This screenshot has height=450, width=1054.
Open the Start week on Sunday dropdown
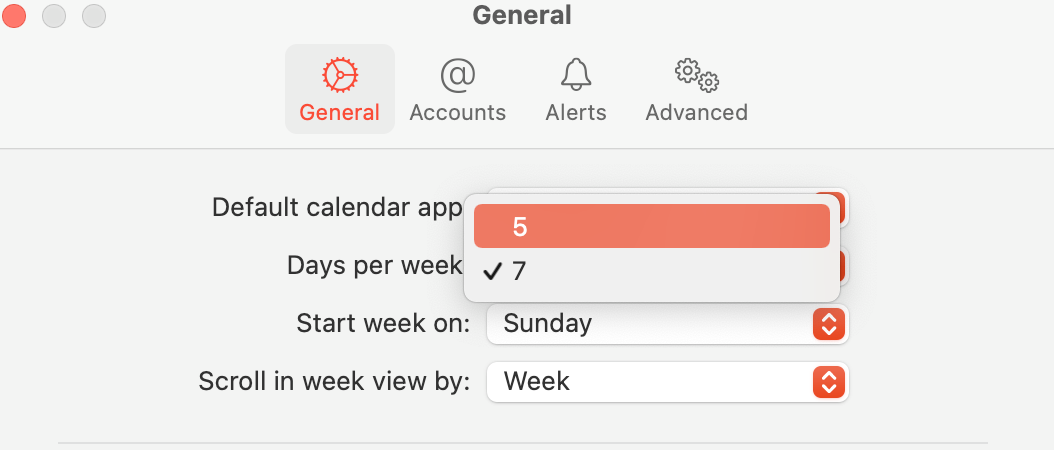coord(666,324)
